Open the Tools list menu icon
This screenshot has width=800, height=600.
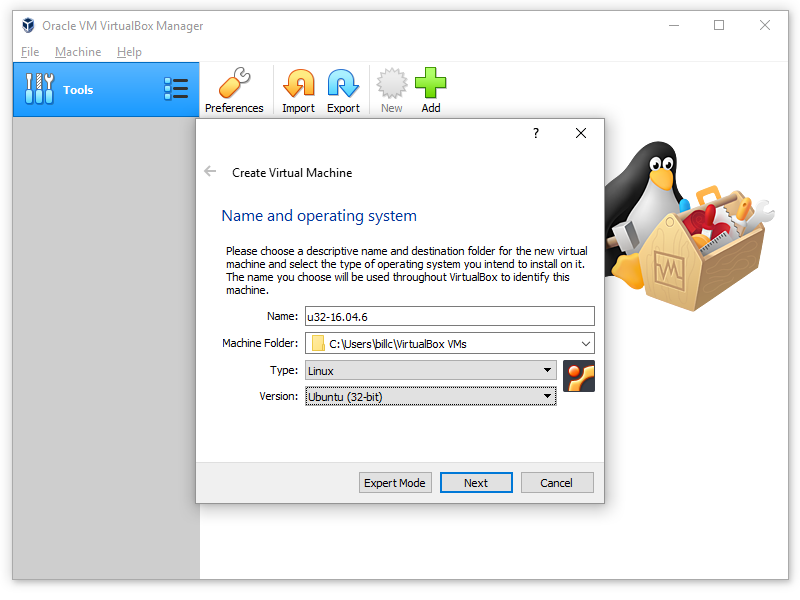click(176, 89)
